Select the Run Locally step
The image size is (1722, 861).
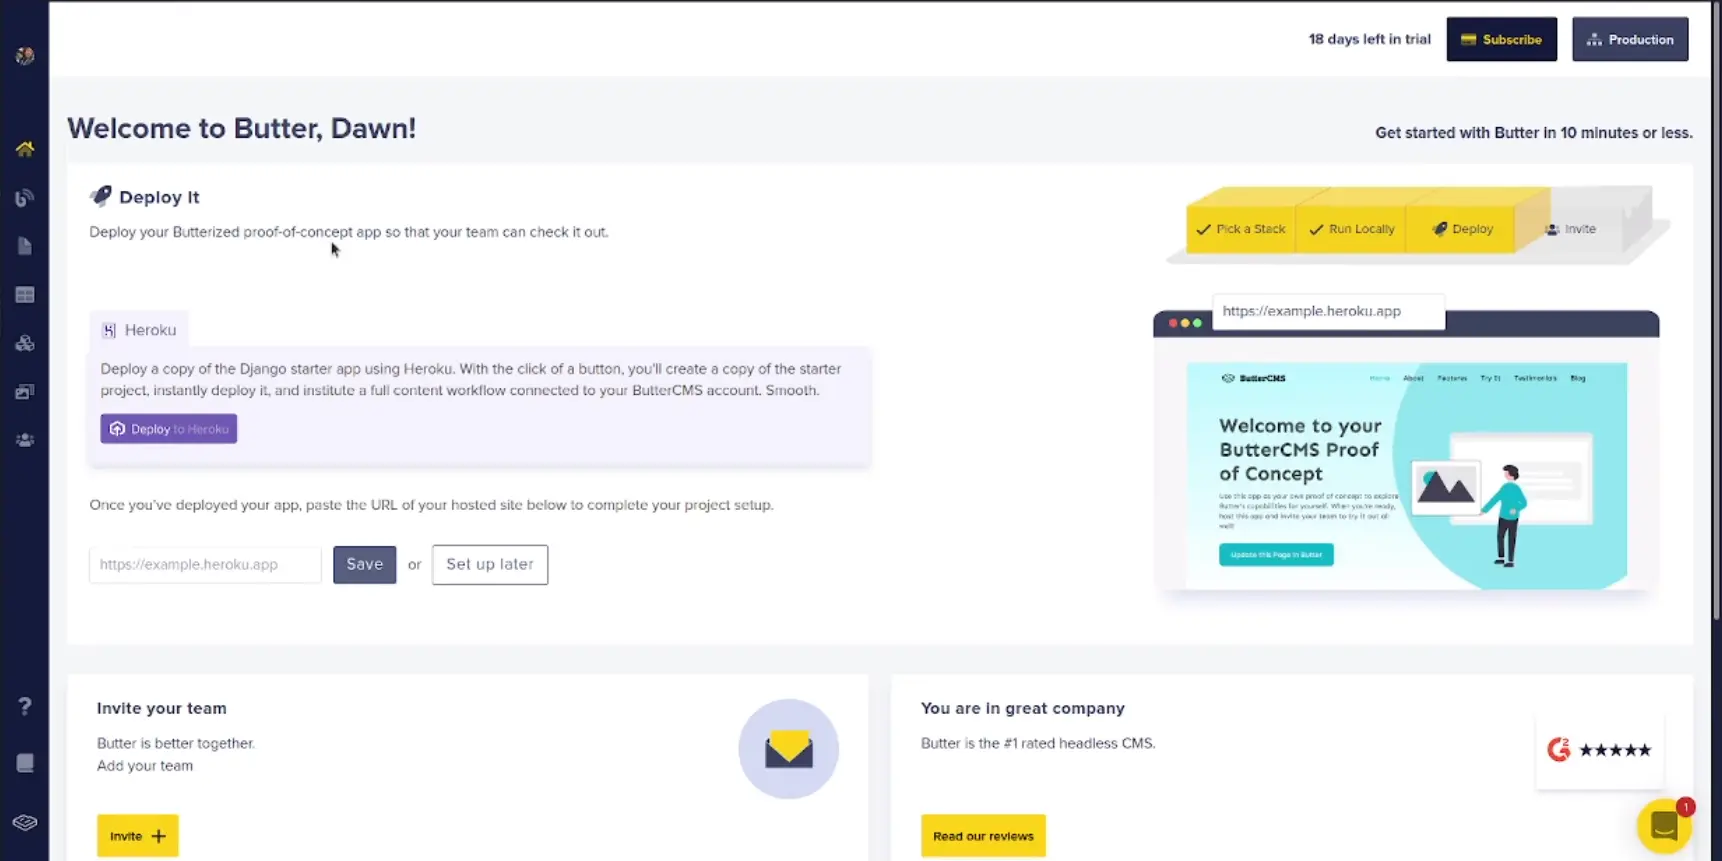point(1351,229)
